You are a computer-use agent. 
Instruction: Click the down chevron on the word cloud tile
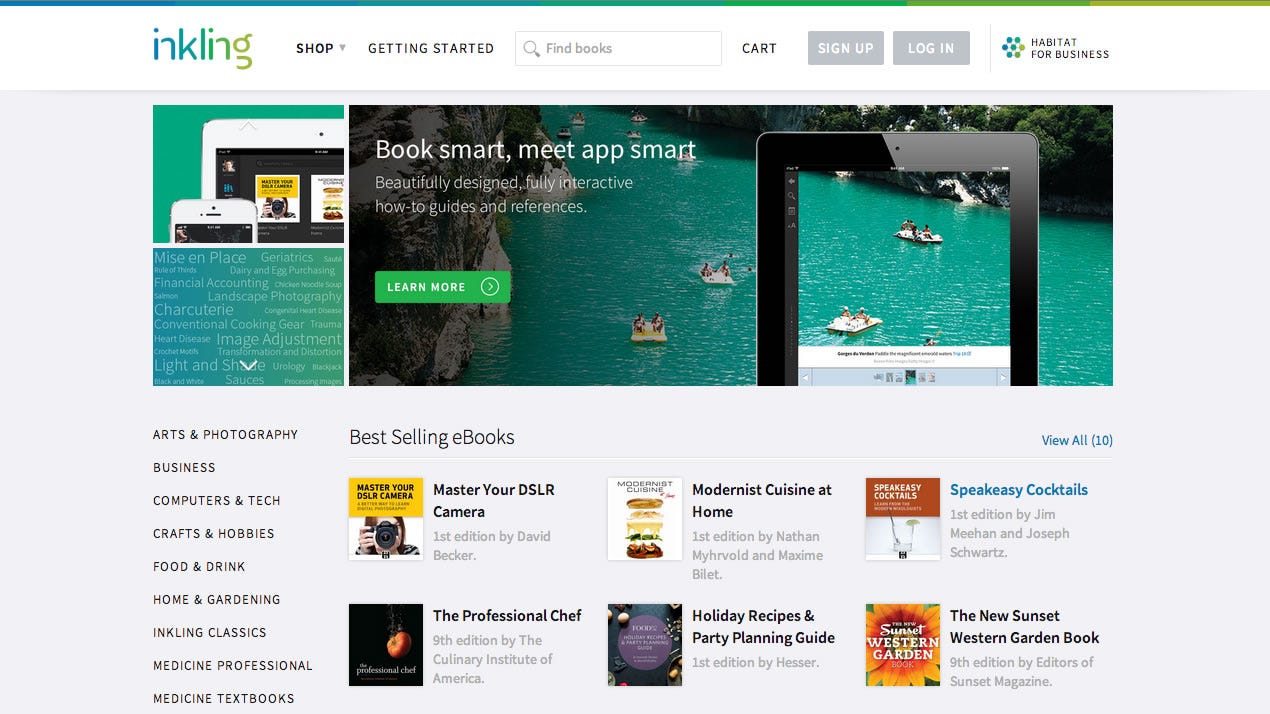click(x=248, y=366)
